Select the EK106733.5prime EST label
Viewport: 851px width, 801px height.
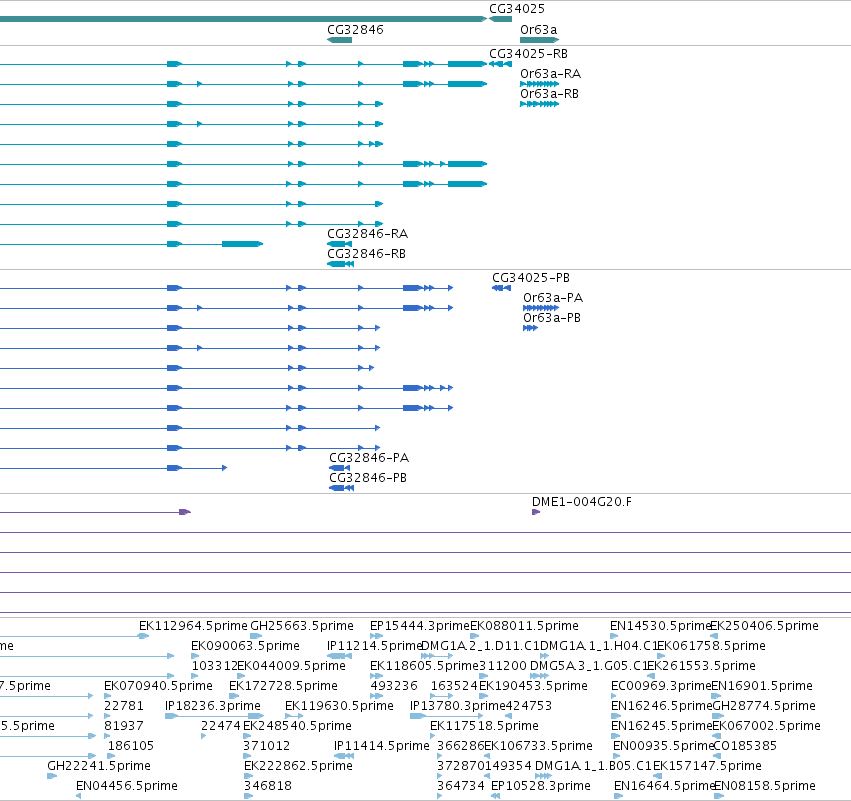538,746
